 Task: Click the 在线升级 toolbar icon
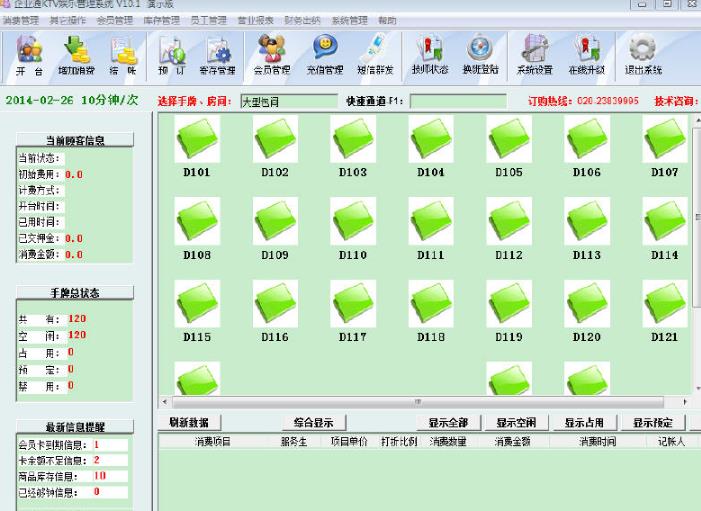pos(587,55)
